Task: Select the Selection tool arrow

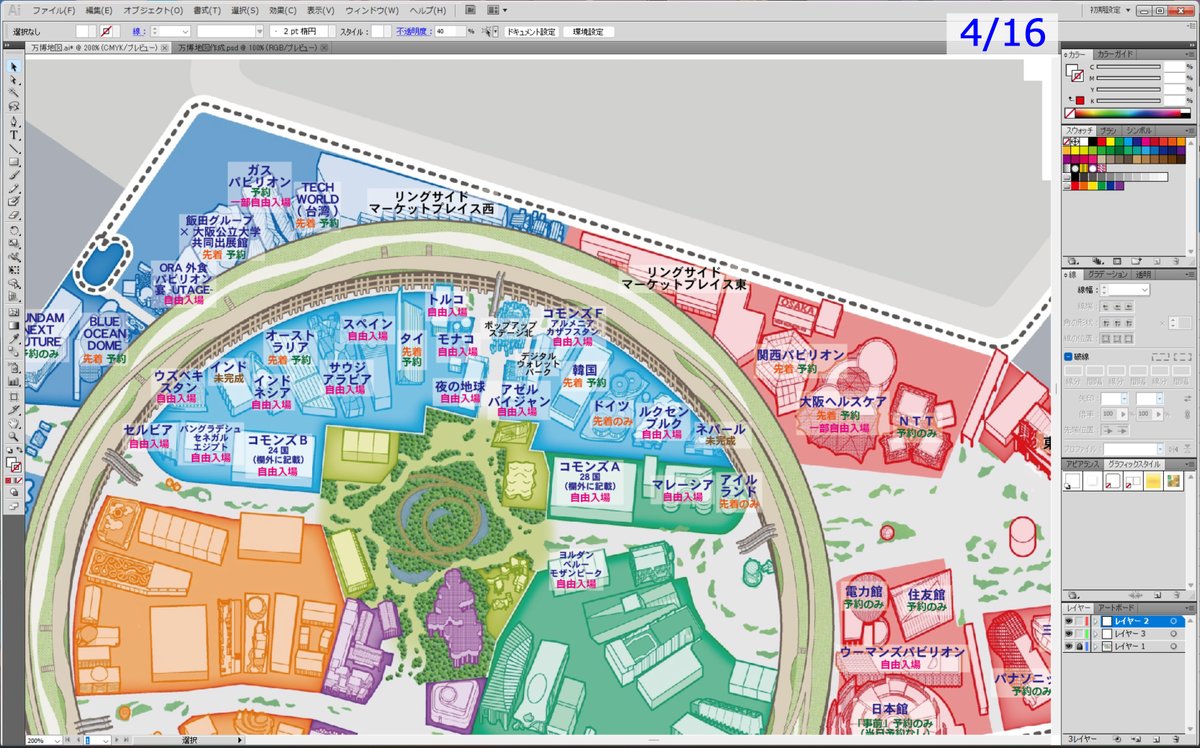Action: click(14, 67)
